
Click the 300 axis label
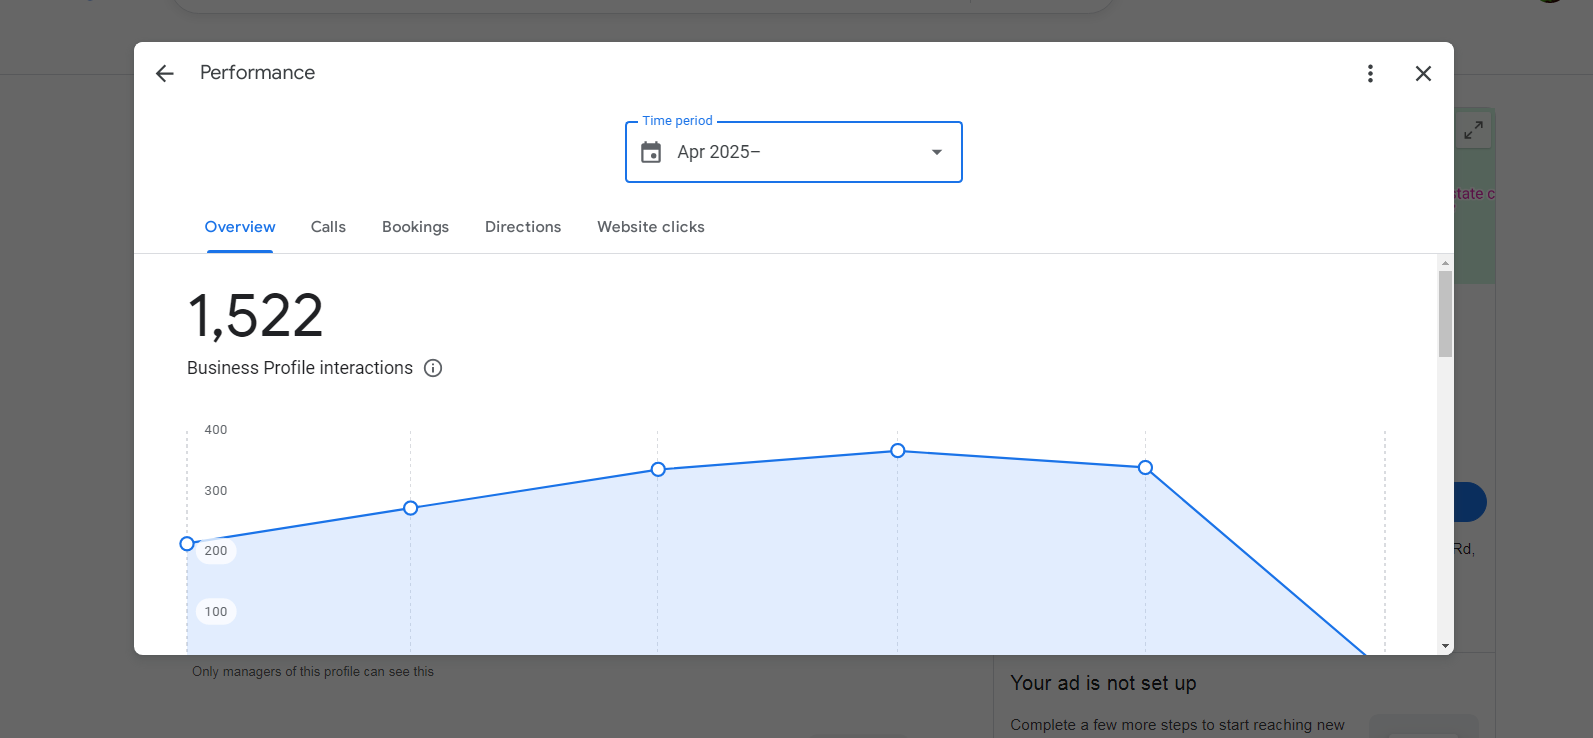click(x=216, y=491)
